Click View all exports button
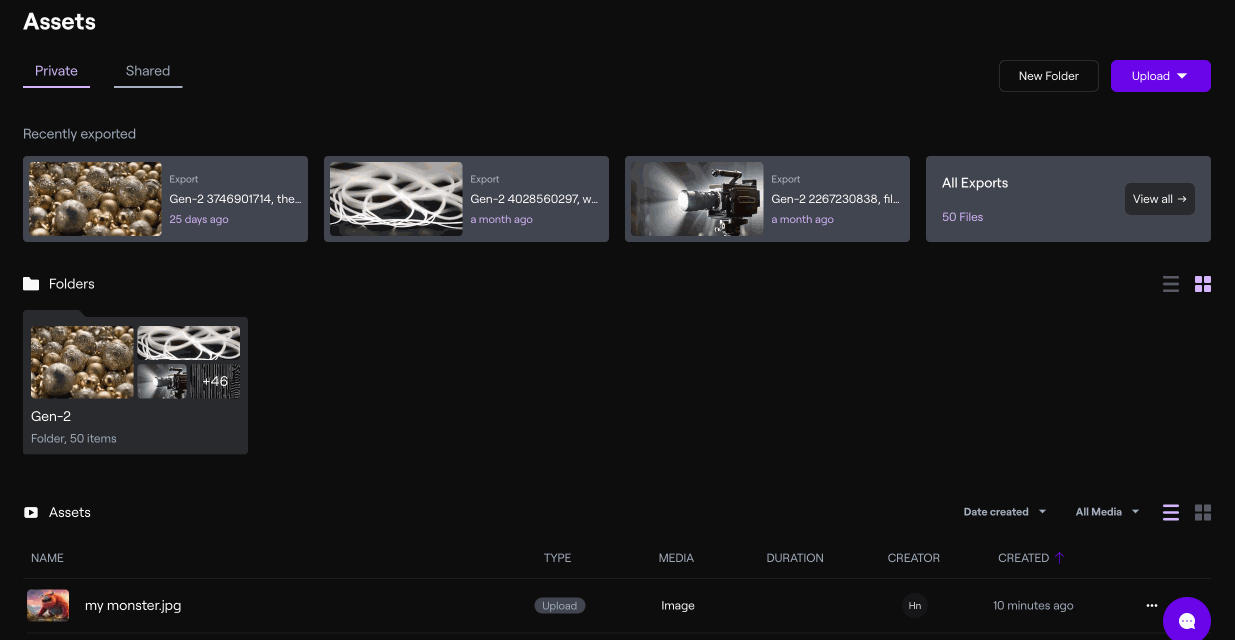1235x640 pixels. pos(1159,199)
